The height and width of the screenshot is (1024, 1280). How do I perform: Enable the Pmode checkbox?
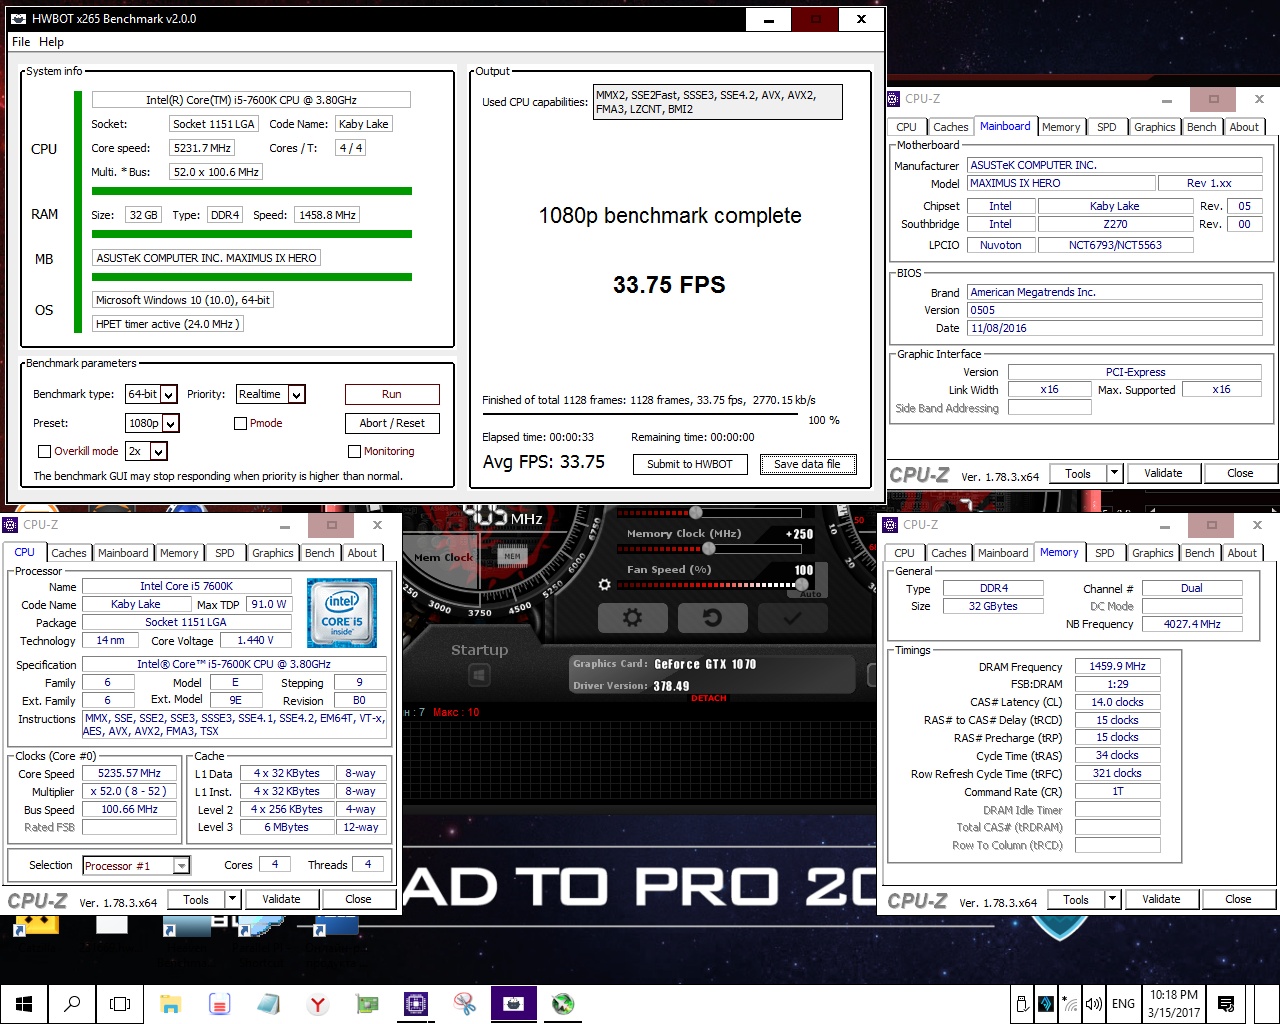(x=240, y=423)
